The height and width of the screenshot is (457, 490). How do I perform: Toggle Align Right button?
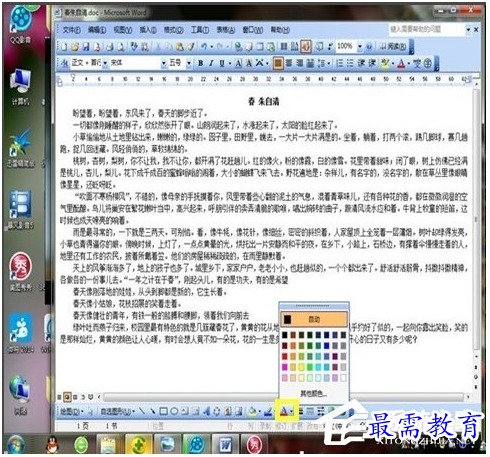click(x=299, y=63)
